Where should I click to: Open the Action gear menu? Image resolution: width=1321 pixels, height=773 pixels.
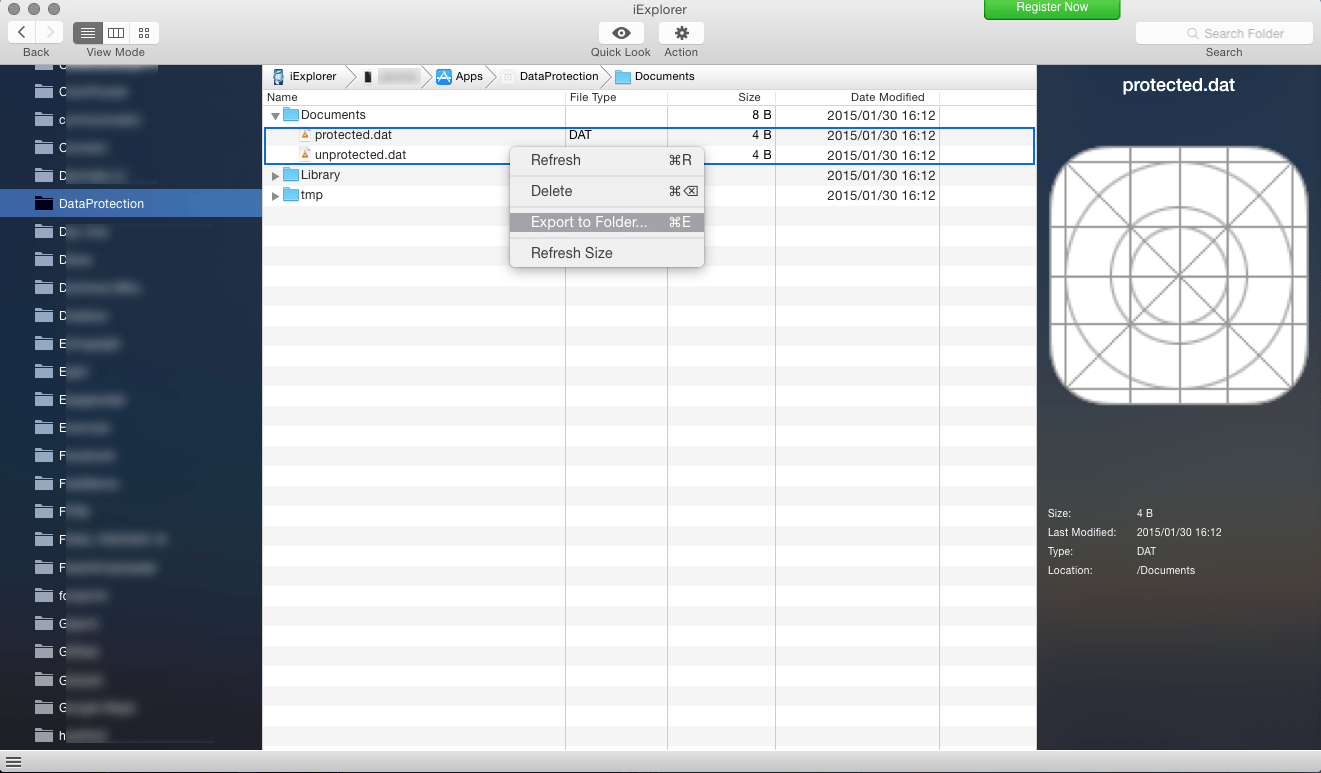click(681, 33)
